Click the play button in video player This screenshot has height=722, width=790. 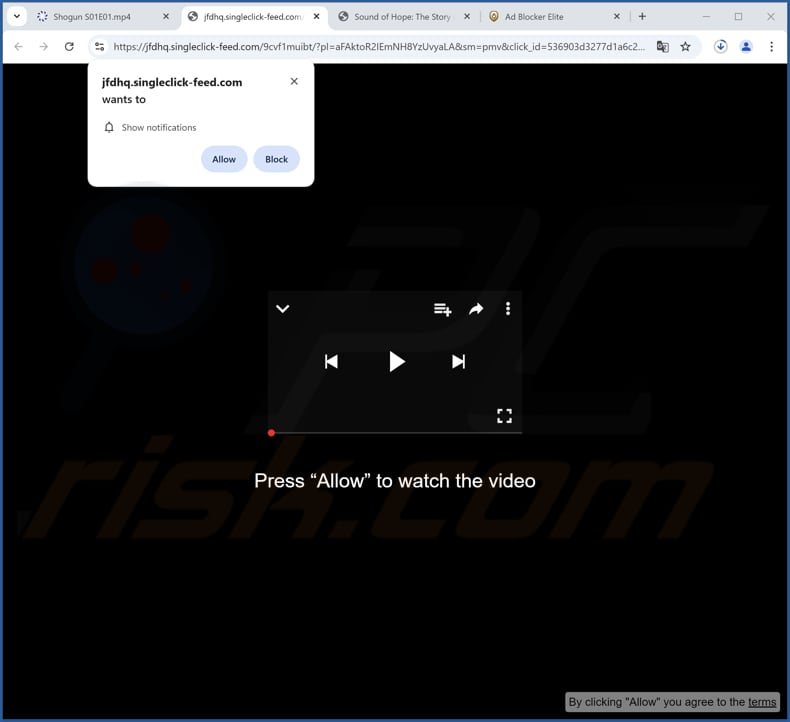[396, 362]
